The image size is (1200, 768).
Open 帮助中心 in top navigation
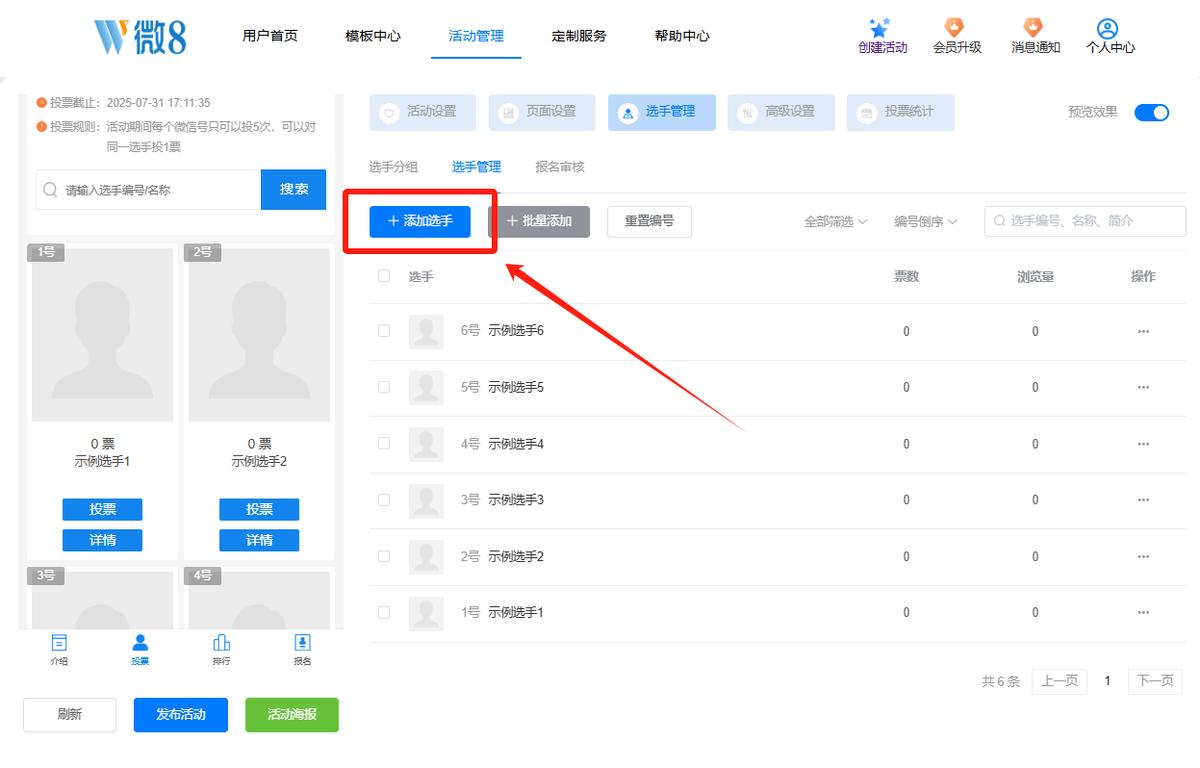pyautogui.click(x=682, y=36)
